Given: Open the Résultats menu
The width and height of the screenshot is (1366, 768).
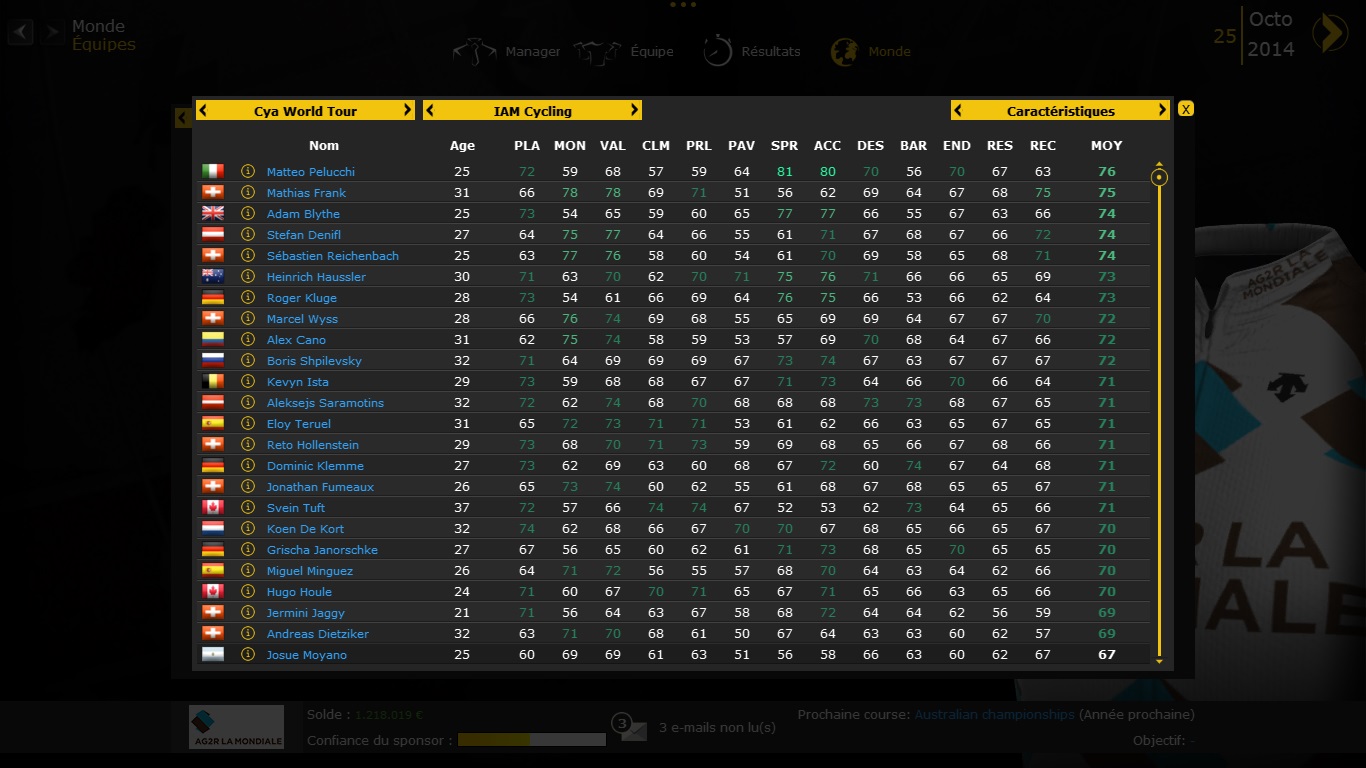Looking at the screenshot, I should (x=751, y=51).
